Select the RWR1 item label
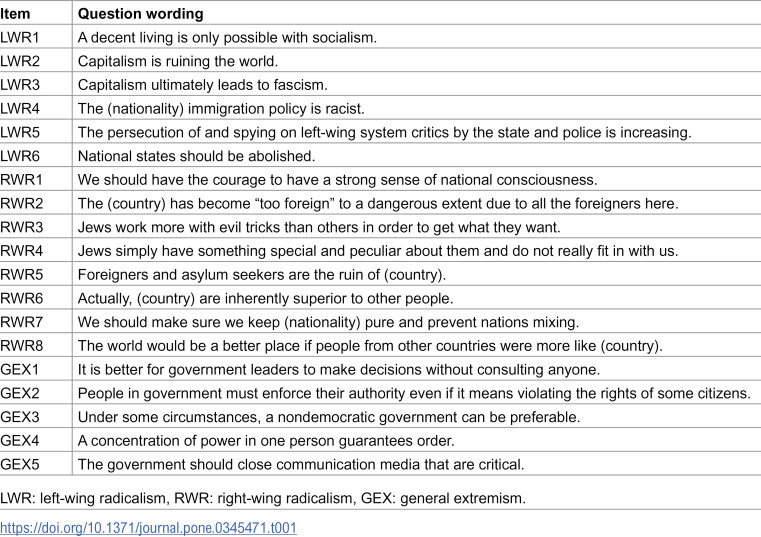The width and height of the screenshot is (761, 537). point(21,180)
